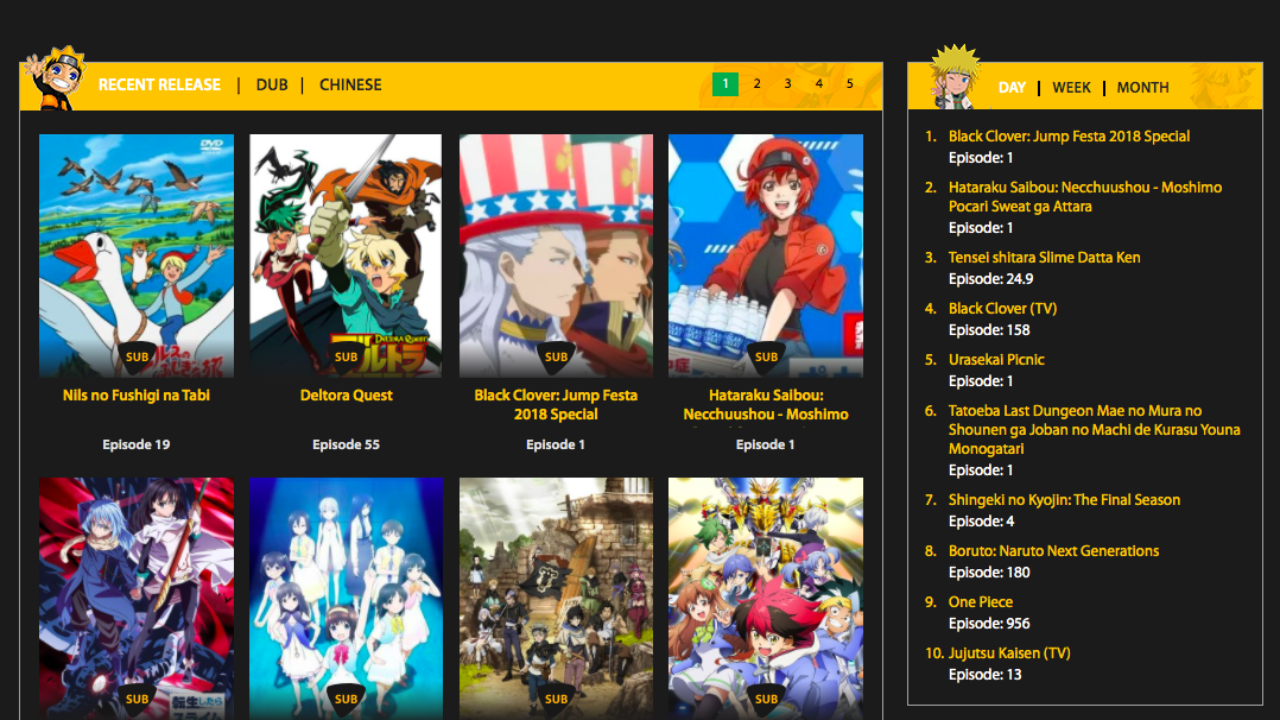Open ranked item Tatoeba Last Dungeon Mae no Mura
The width and height of the screenshot is (1280, 720).
click(1094, 430)
